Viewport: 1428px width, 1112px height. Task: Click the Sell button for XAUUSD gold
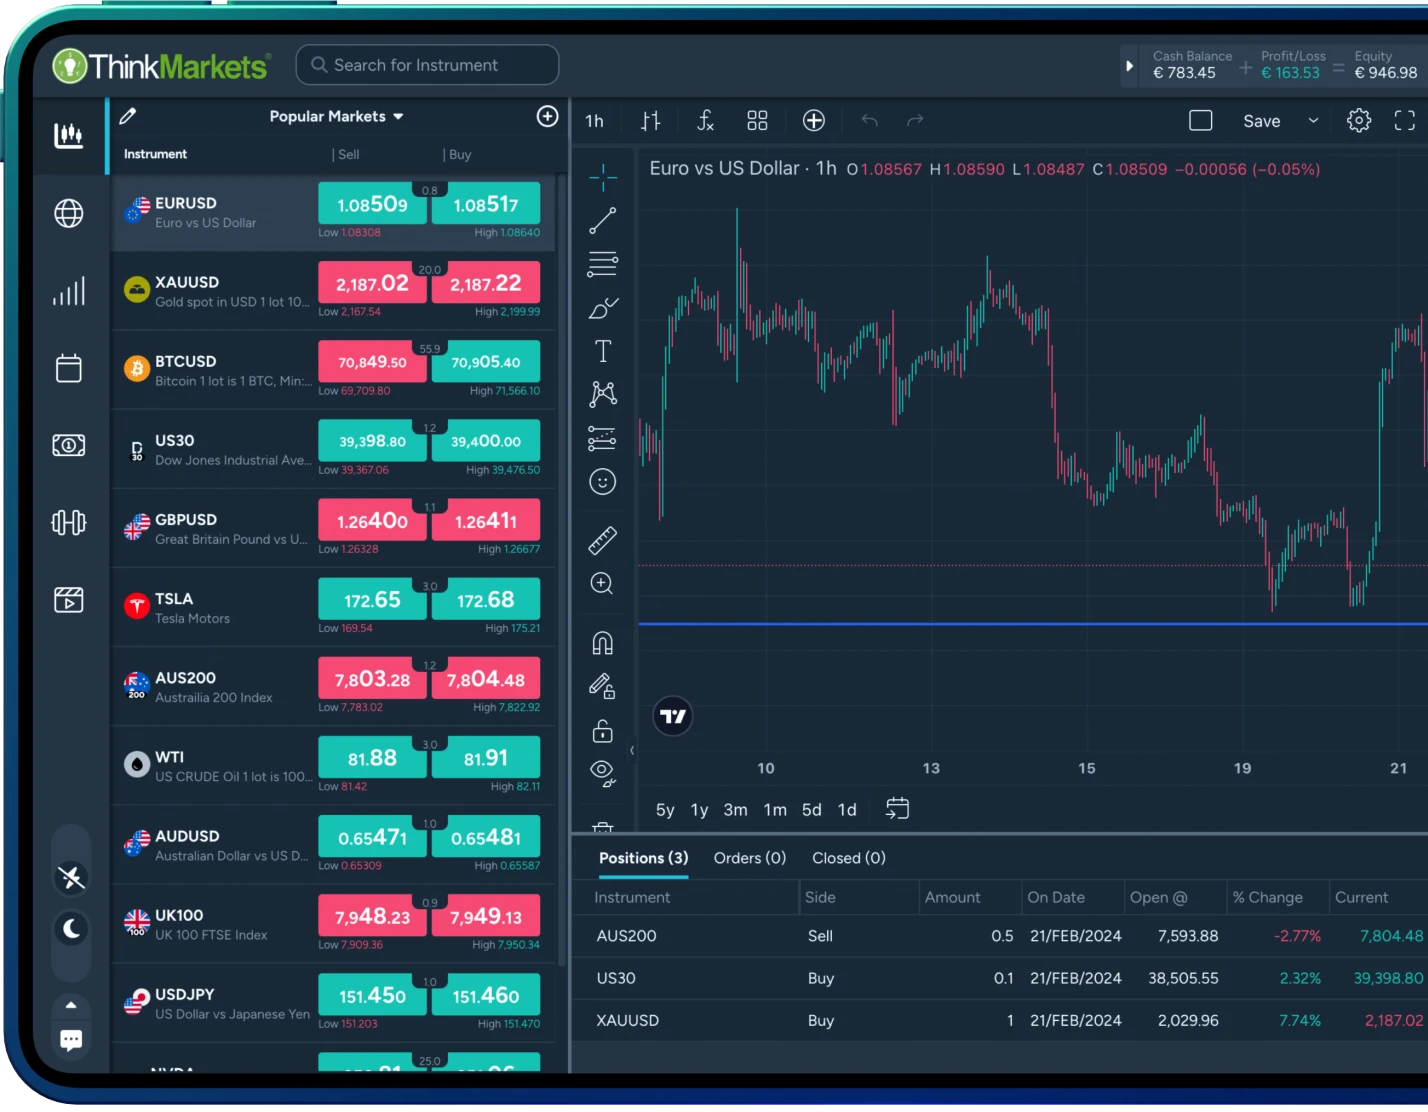[371, 283]
